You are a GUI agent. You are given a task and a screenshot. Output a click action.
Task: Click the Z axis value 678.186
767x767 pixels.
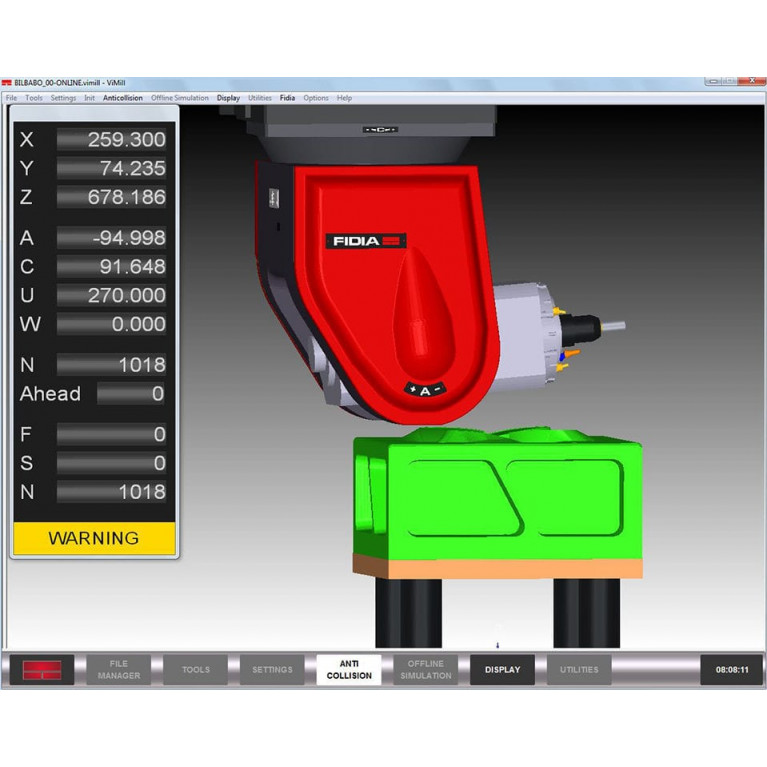tap(112, 197)
